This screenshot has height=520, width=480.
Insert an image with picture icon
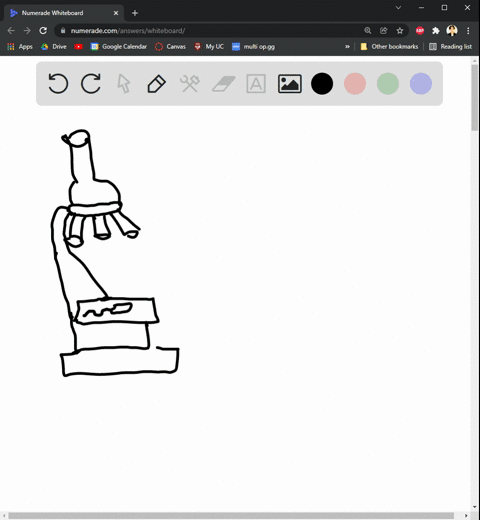point(290,84)
